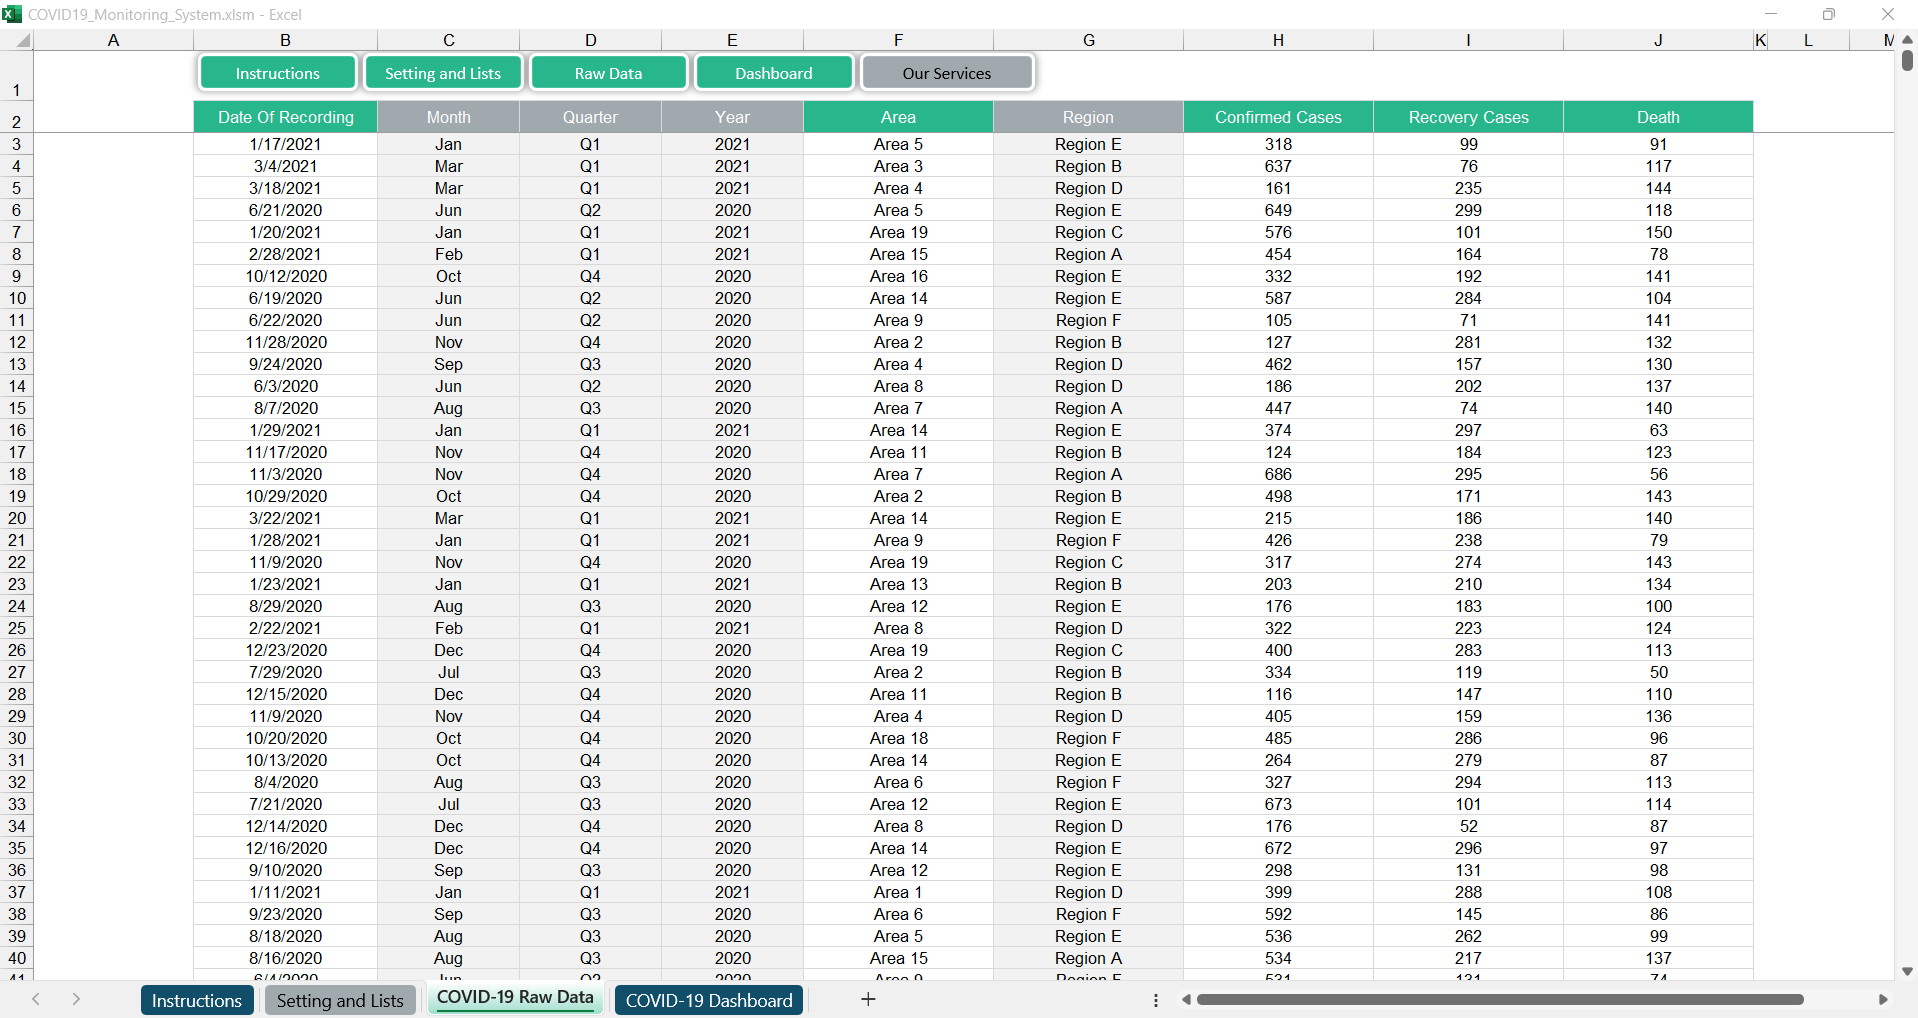Switch to the COVID-19 Dashboard sheet tab
Screen dimensions: 1918x1018
point(708,1000)
